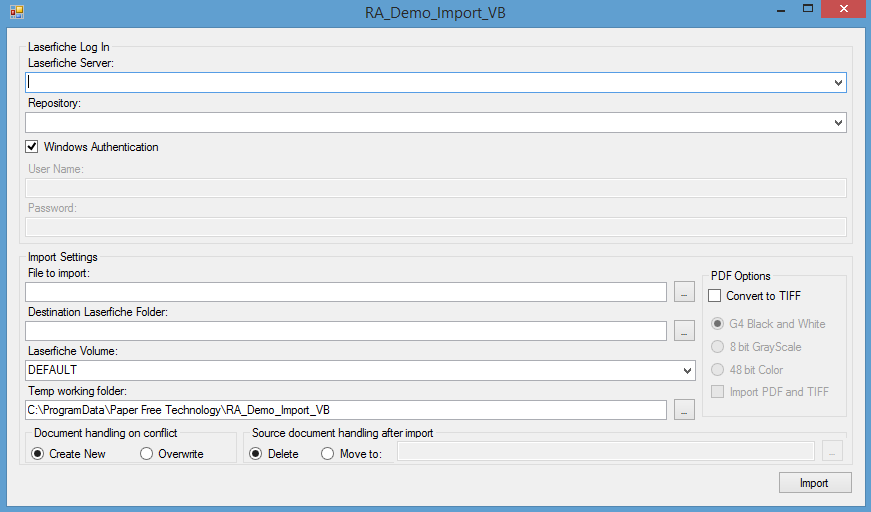Click the application icon in the title bar
The width and height of the screenshot is (871, 512).
(17, 12)
